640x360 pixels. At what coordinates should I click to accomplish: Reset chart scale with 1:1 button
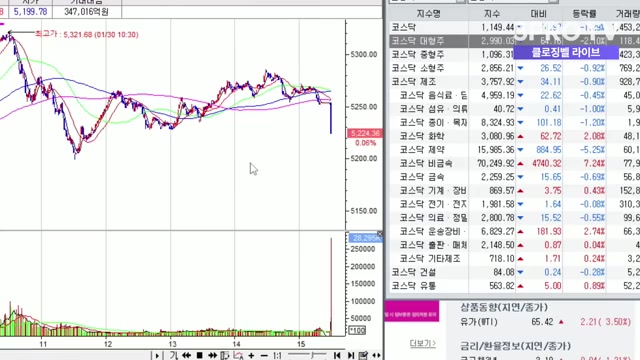pos(277,356)
